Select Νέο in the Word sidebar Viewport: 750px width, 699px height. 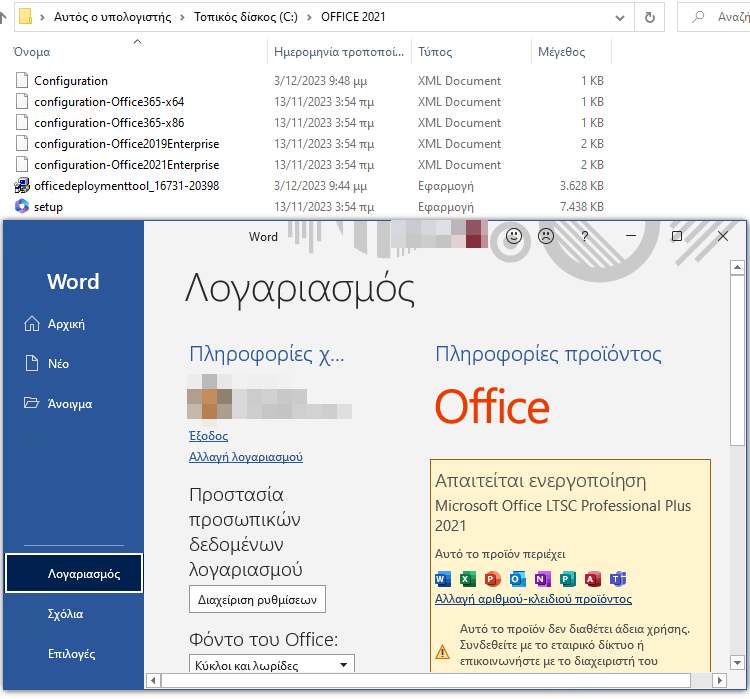(58, 364)
